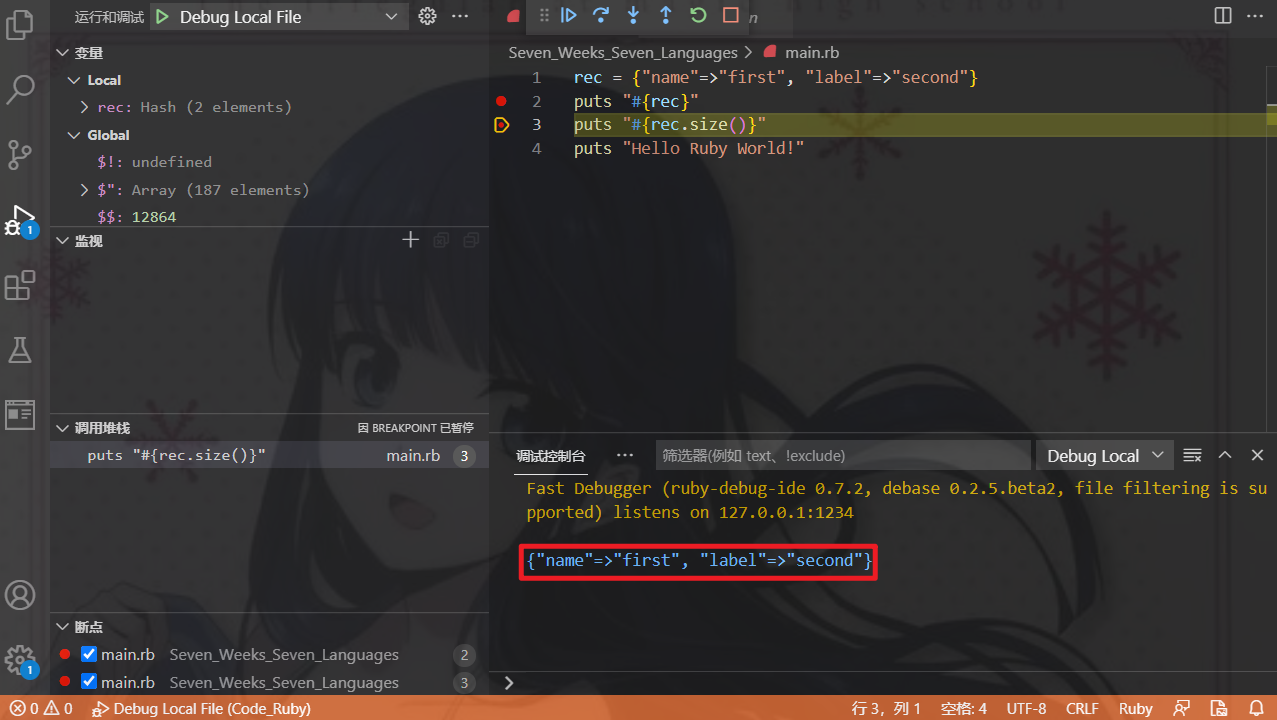Stop the running debug session
The width and height of the screenshot is (1277, 720).
tap(730, 16)
